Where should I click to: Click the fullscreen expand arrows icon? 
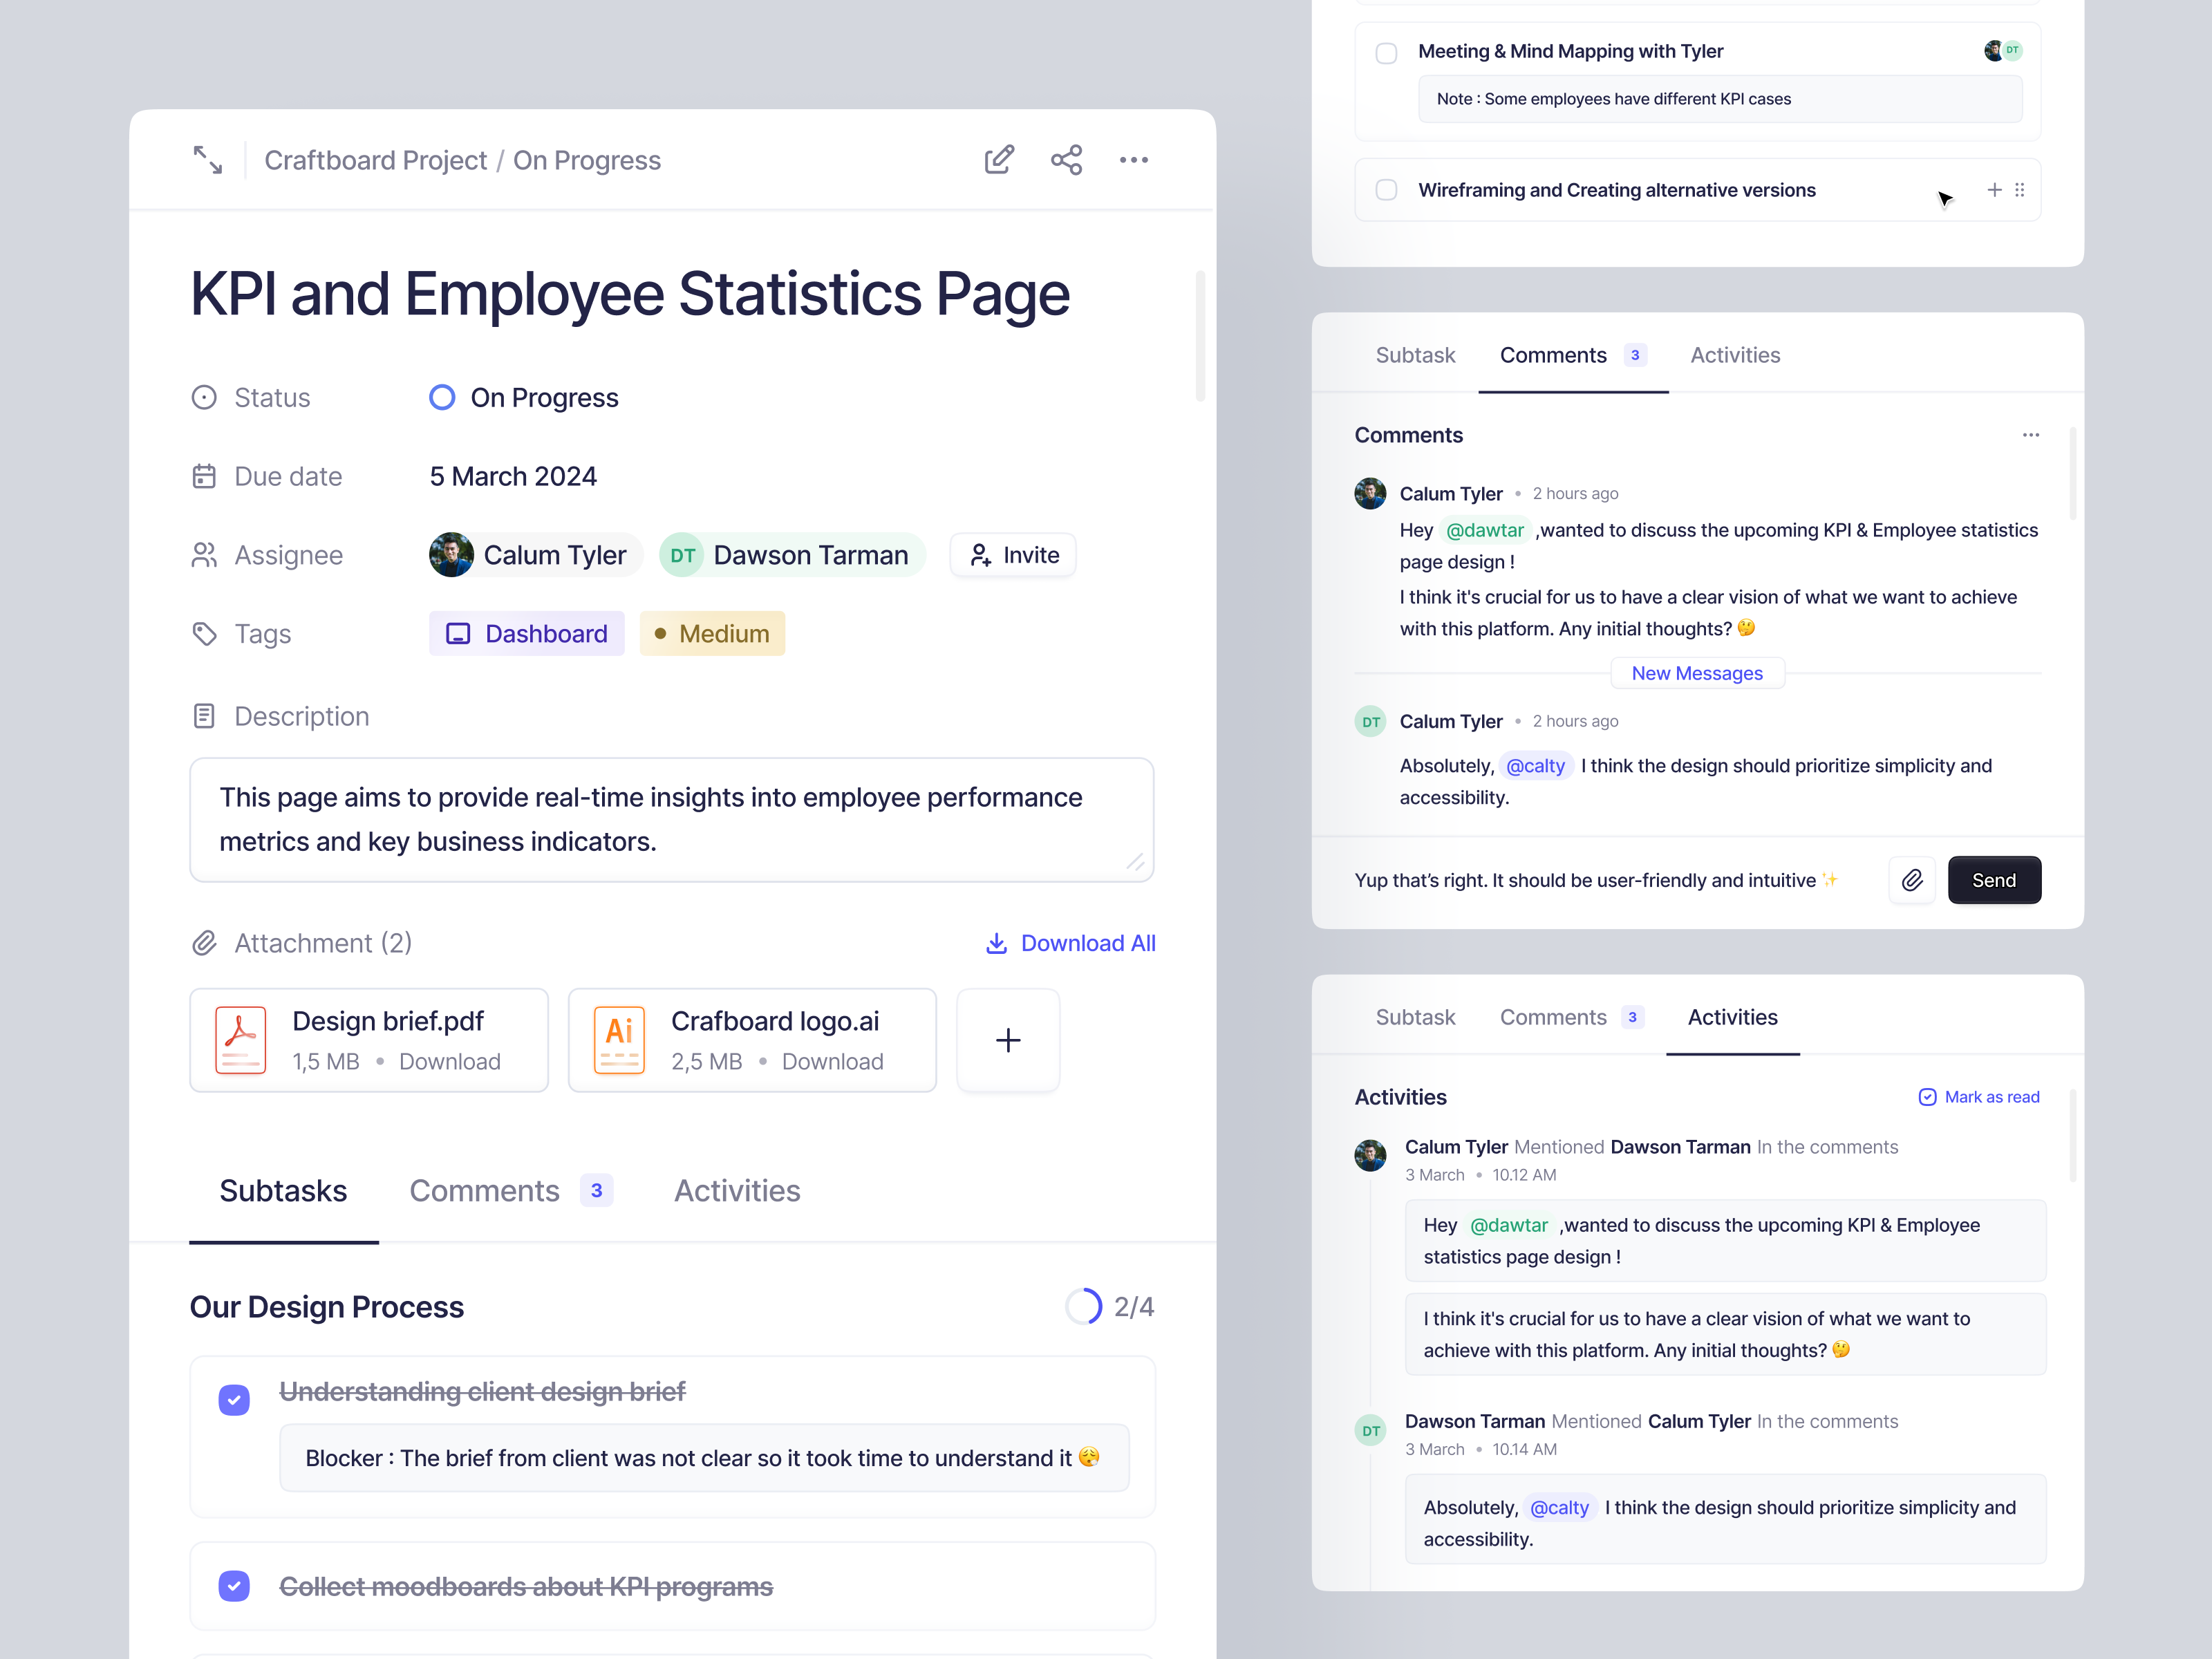coord(207,159)
